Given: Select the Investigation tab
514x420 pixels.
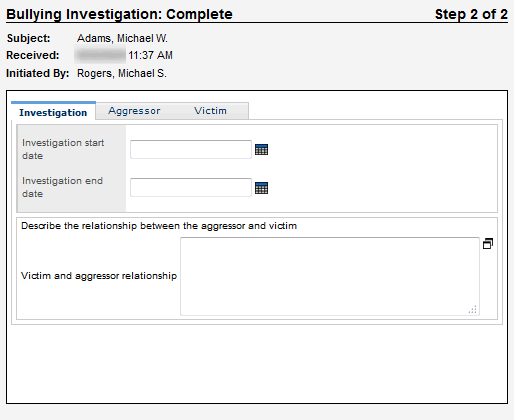Looking at the screenshot, I should tap(53, 112).
